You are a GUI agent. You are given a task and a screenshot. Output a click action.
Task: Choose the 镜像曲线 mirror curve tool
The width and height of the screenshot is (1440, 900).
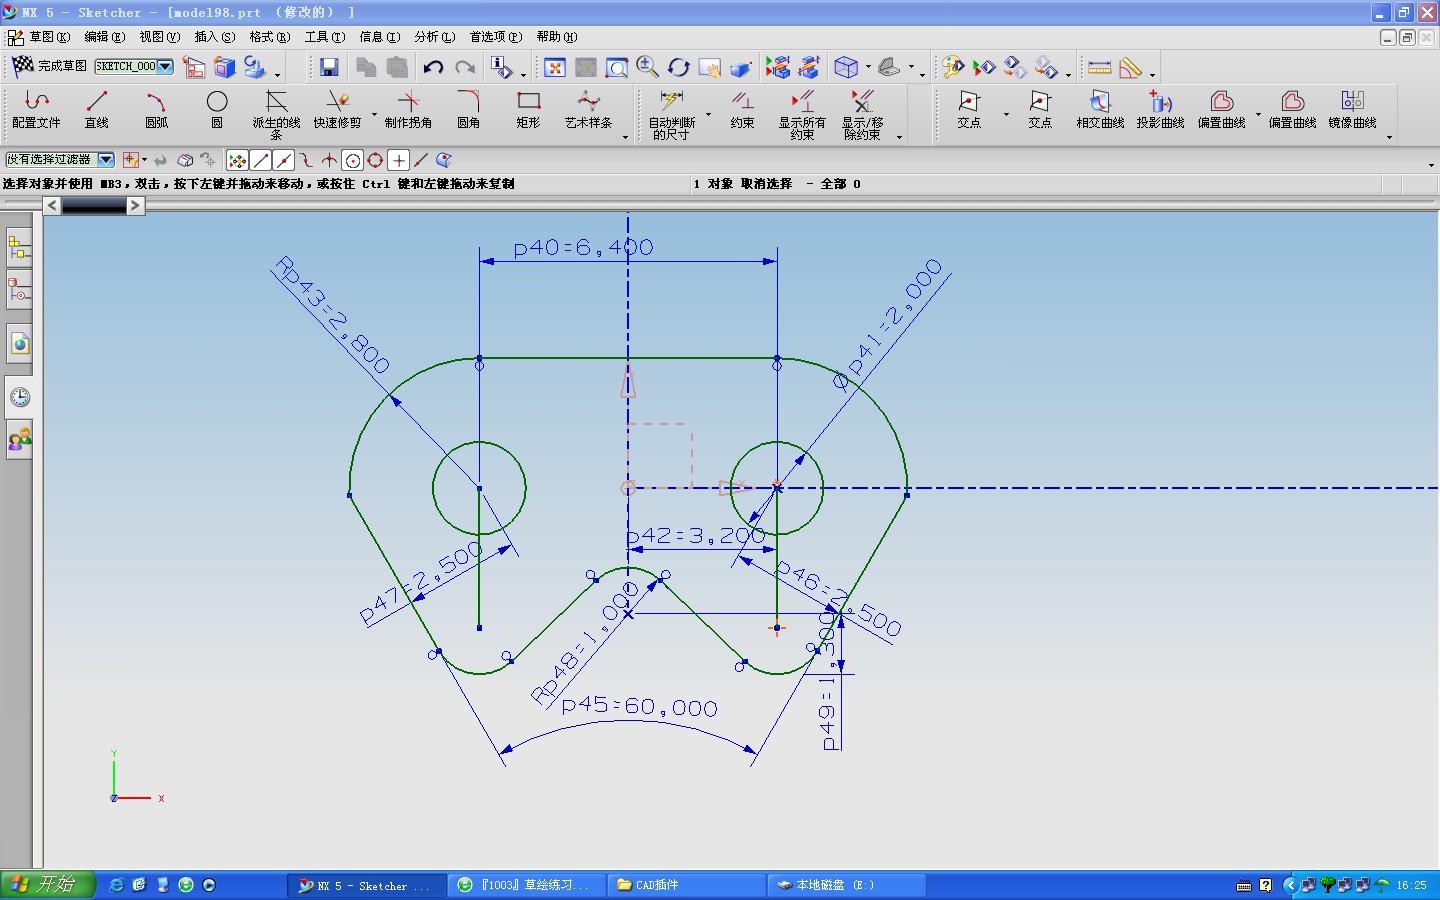click(x=1352, y=110)
